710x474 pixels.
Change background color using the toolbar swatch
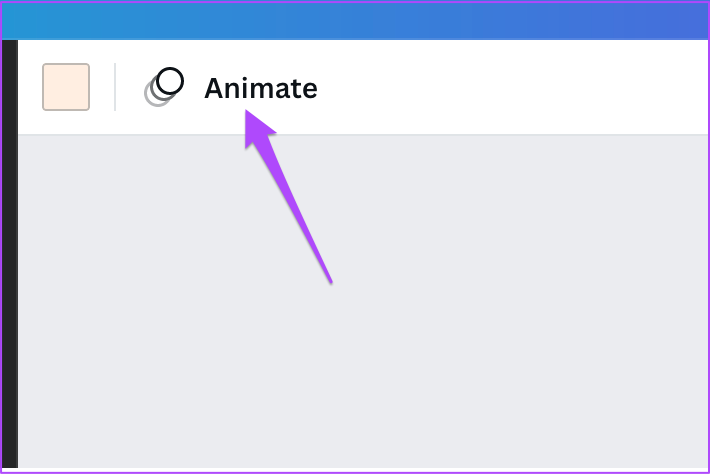coord(66,87)
